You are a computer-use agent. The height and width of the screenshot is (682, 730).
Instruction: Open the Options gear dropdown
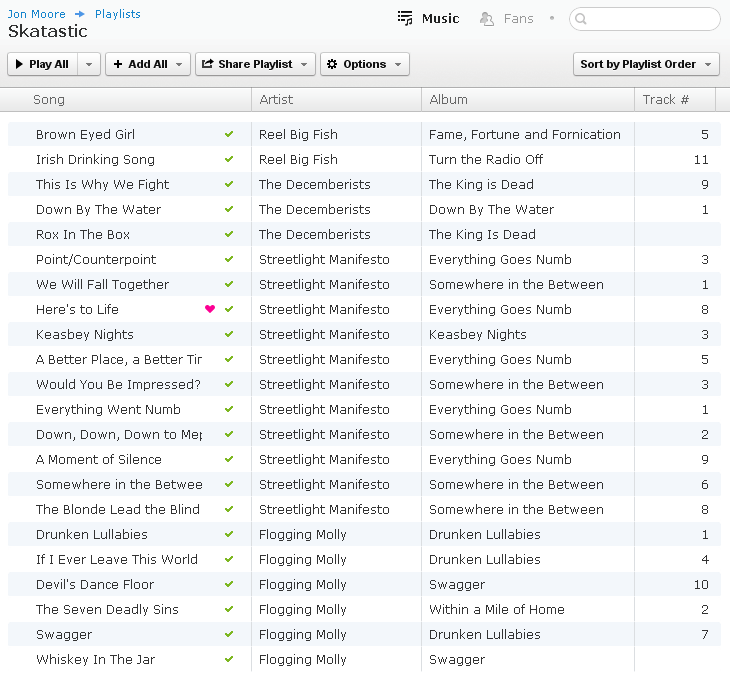click(365, 64)
